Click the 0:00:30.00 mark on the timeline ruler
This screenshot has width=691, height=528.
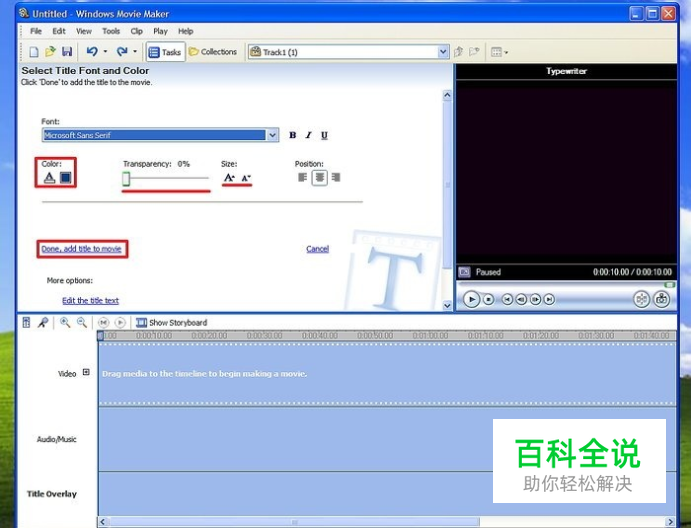point(264,336)
